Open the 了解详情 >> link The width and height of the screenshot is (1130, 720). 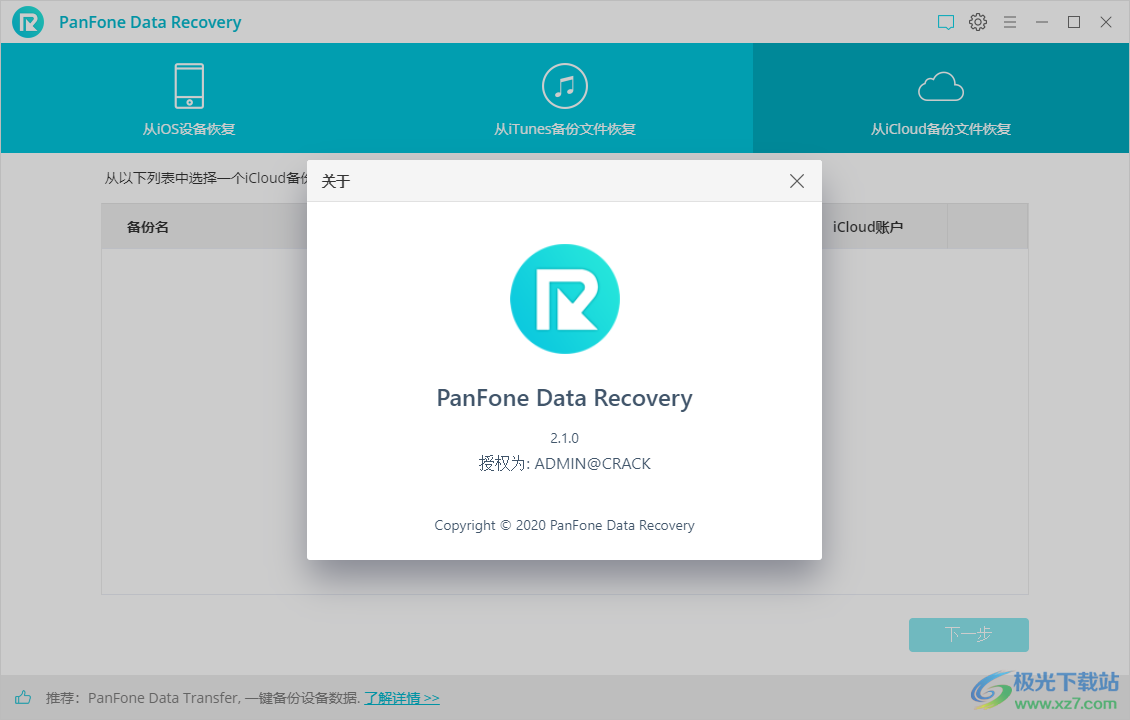401,698
